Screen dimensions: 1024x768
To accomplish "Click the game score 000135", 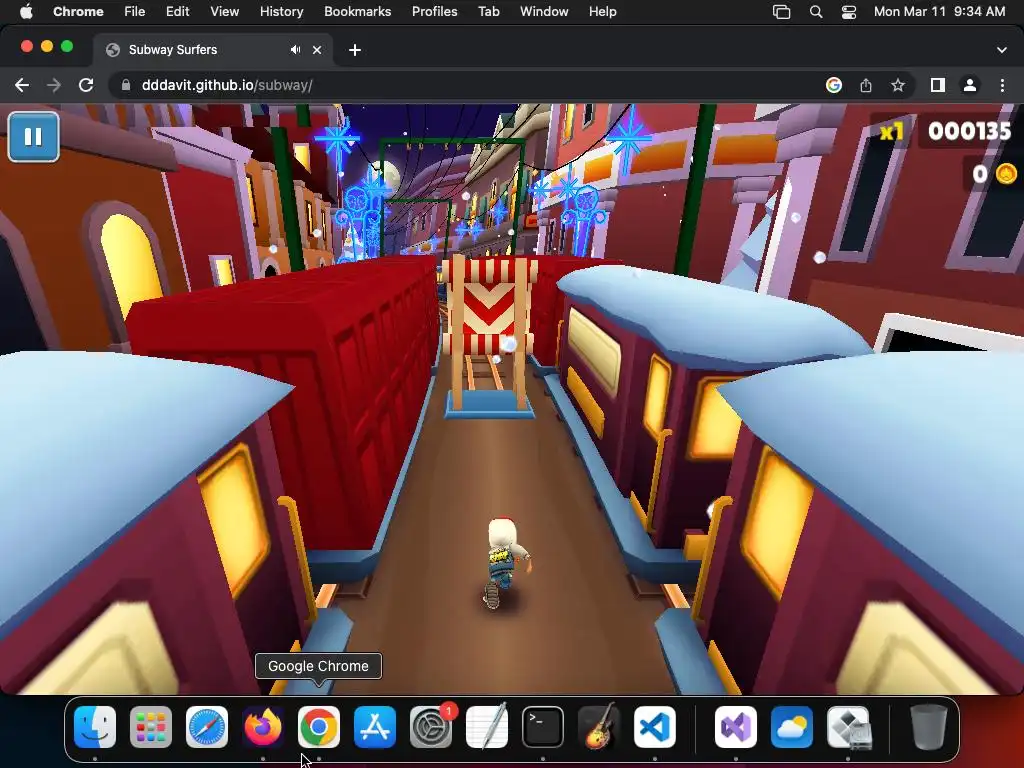I will coord(969,131).
